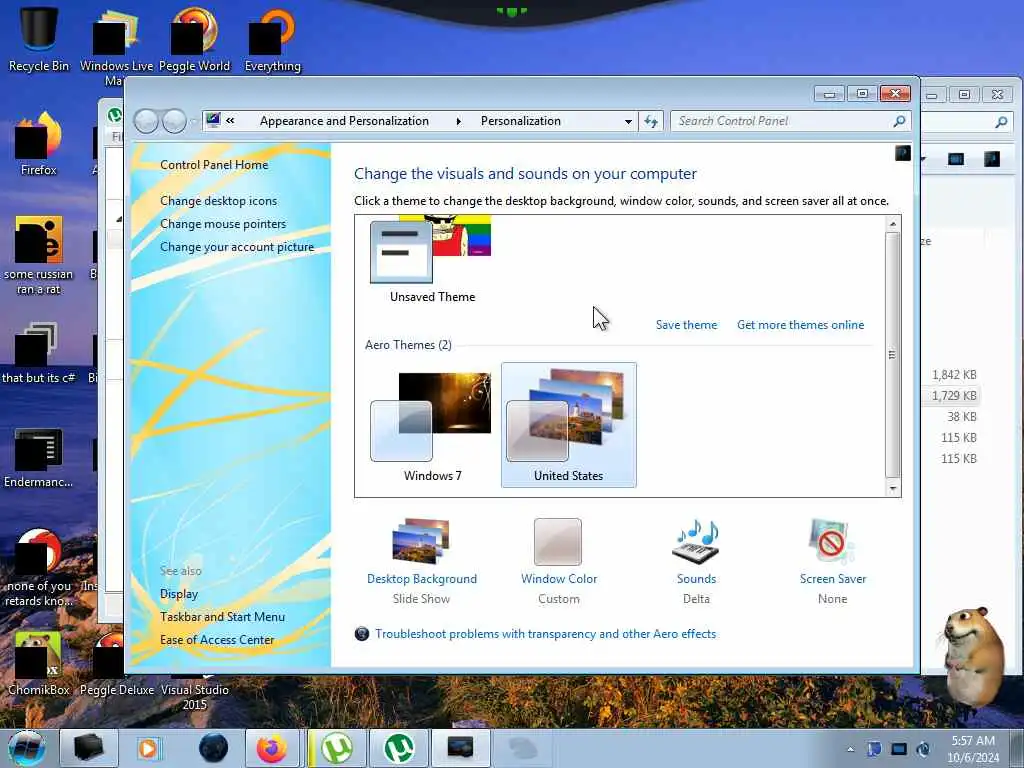Switch to second uTorrent taskbar button
The width and height of the screenshot is (1024, 768).
(x=398, y=748)
